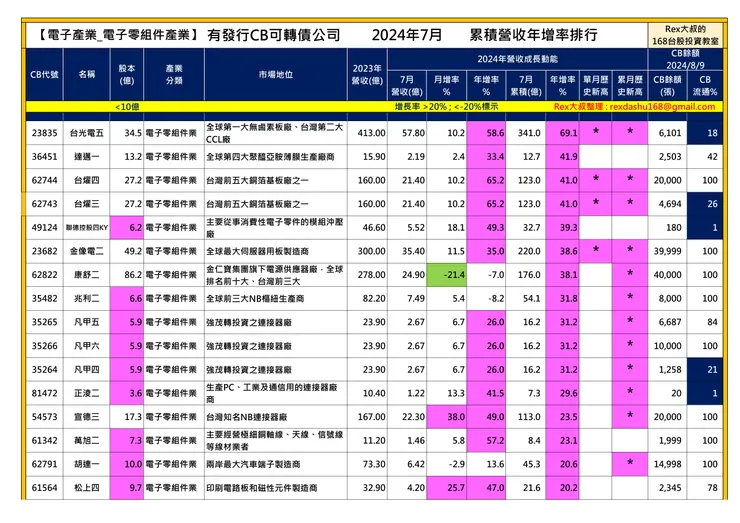This screenshot has width=740, height=523.
Task: Click the CB代號 column header
Action: (44, 74)
